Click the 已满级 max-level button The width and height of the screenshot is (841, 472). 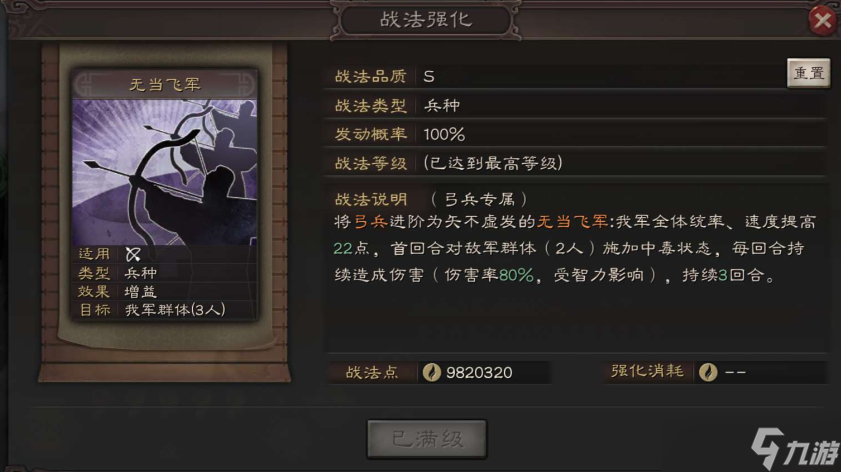[x=427, y=439]
